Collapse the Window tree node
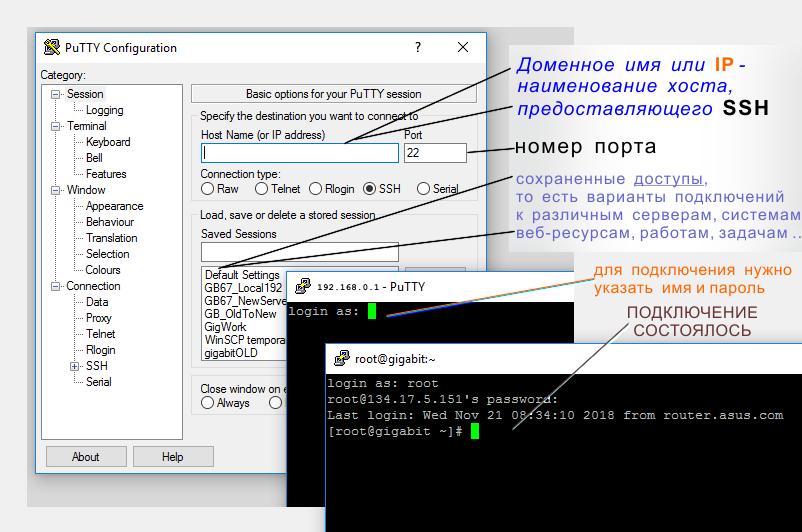This screenshot has width=802, height=532. 55,190
